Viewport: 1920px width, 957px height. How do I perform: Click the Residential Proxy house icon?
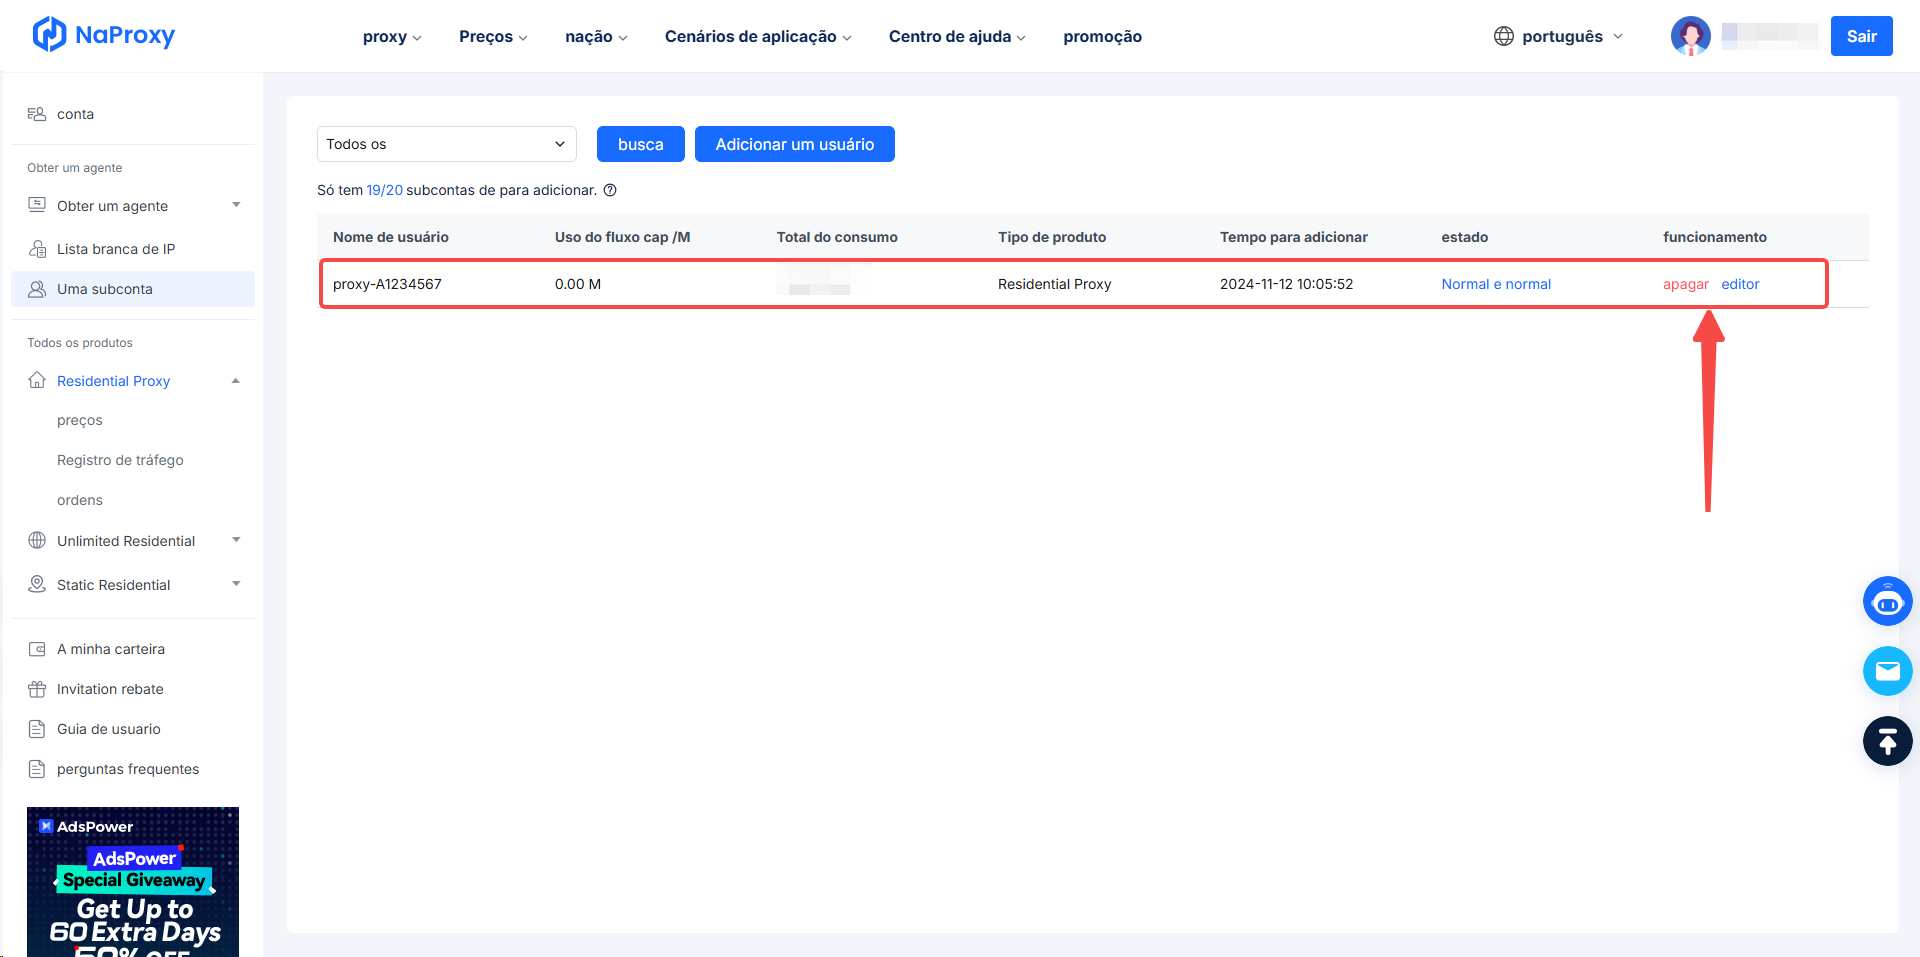tap(37, 380)
